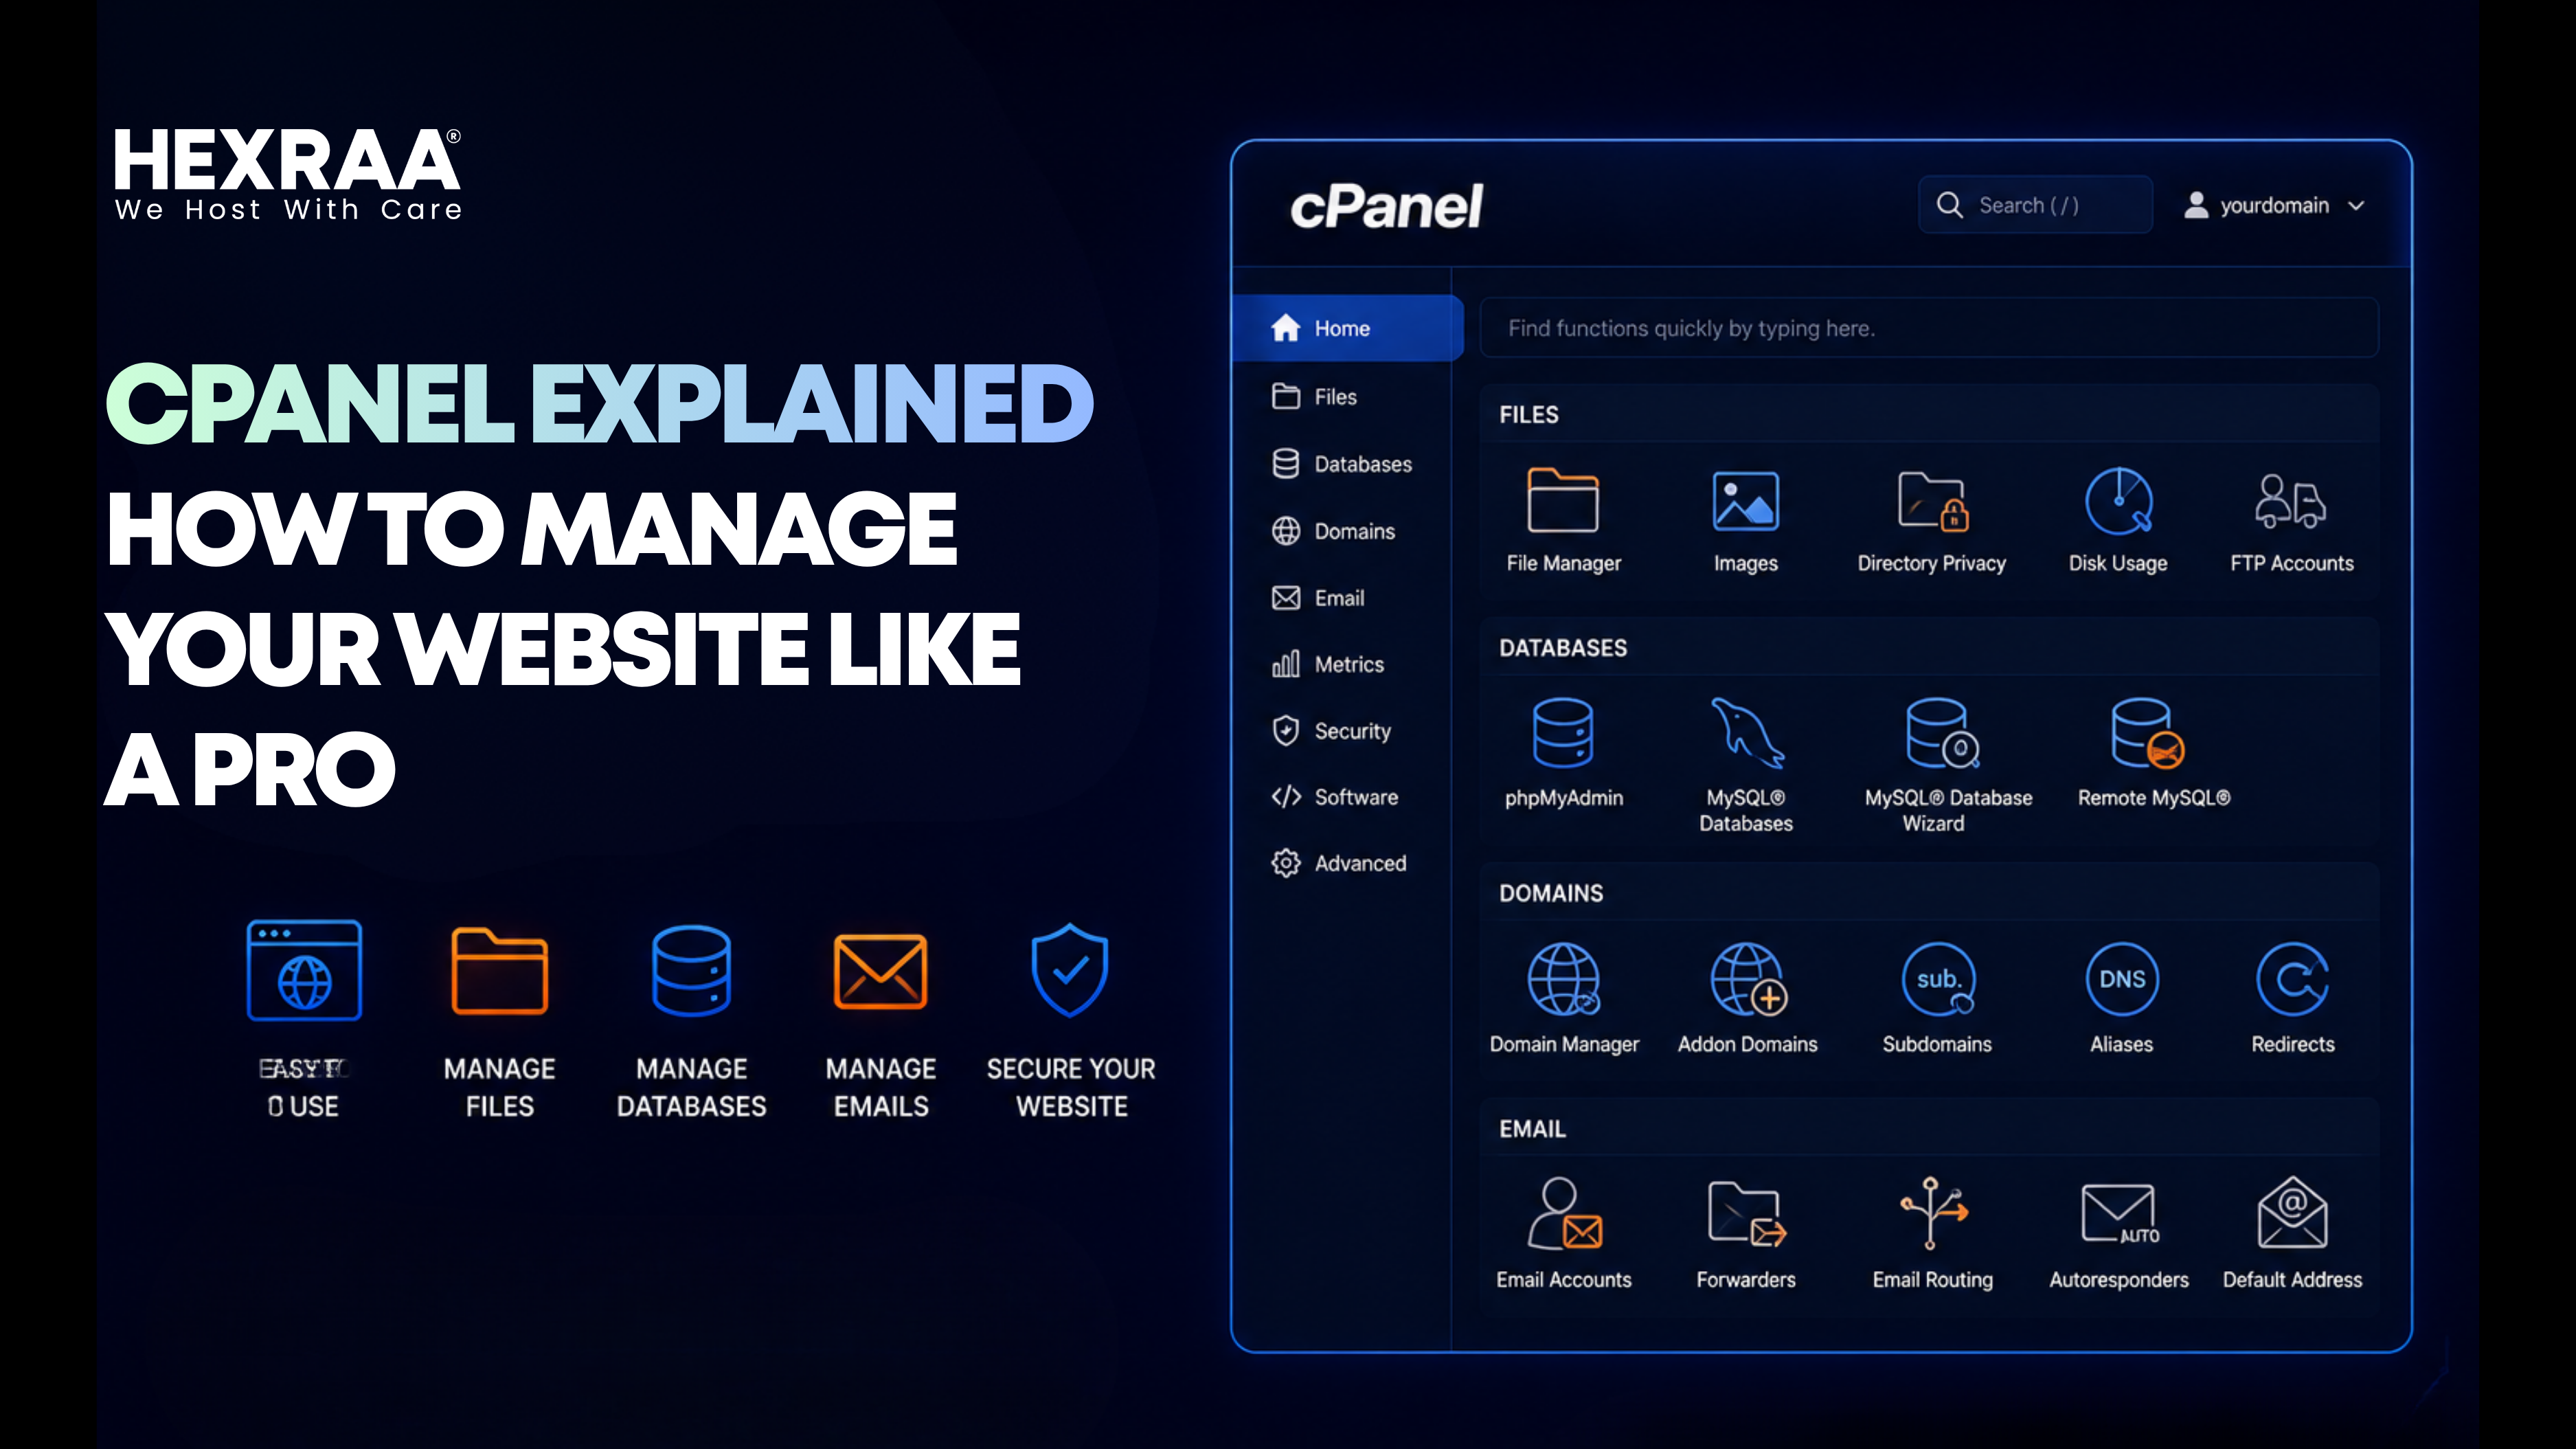
Task: Select Databases in the cPanel sidebar
Action: [x=1342, y=464]
